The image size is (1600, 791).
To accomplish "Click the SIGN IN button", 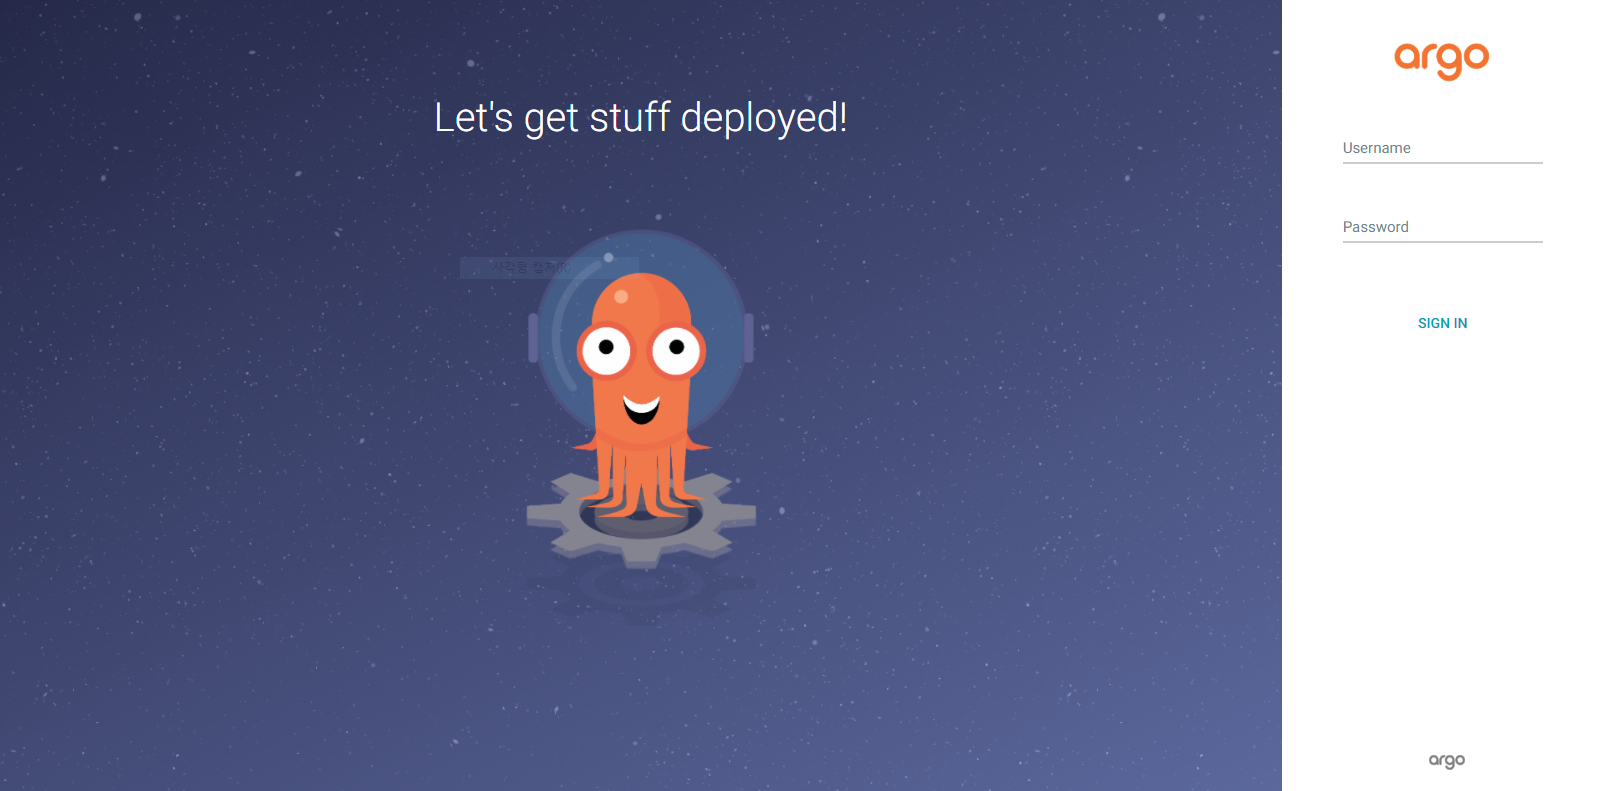I will pyautogui.click(x=1442, y=323).
